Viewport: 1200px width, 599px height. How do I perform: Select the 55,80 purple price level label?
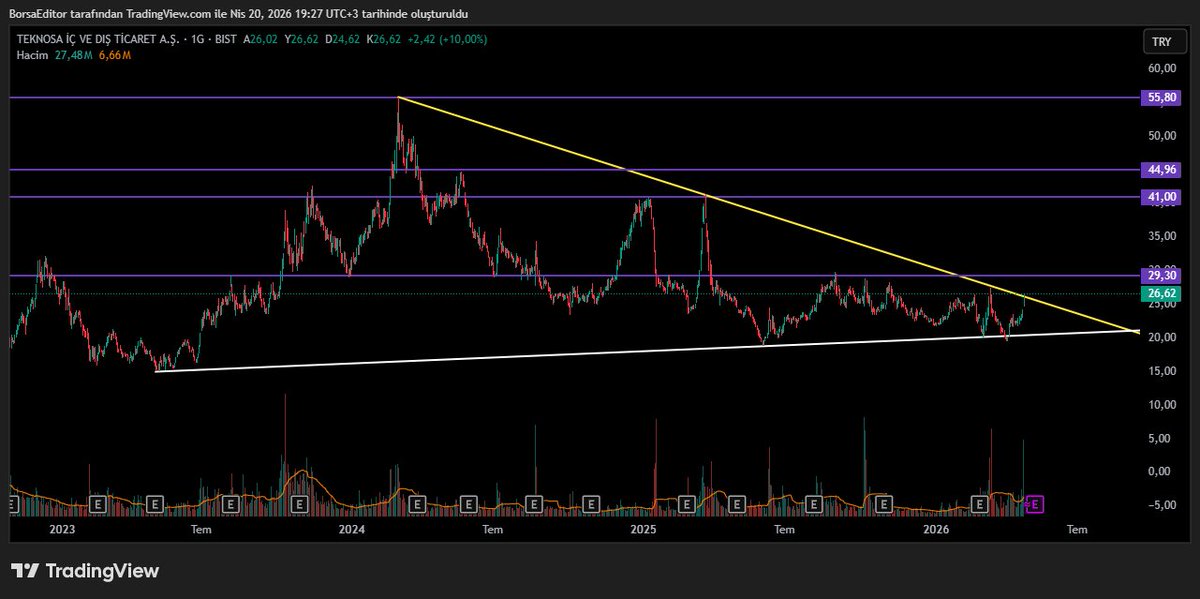(1160, 98)
